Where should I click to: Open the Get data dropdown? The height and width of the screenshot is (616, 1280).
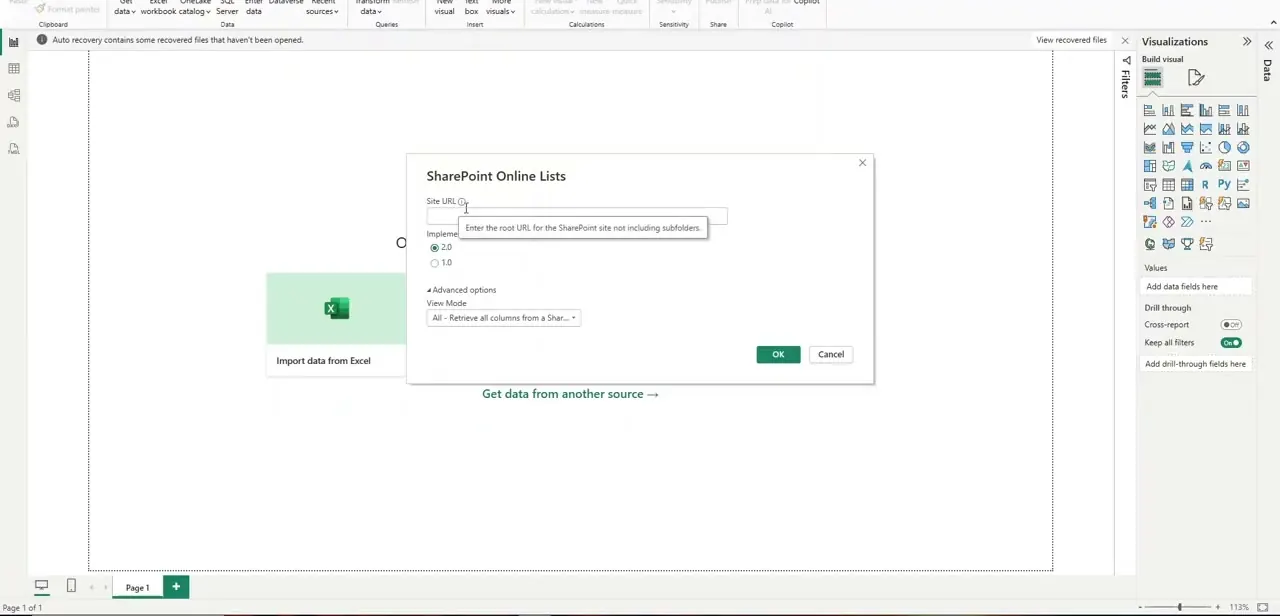(124, 8)
